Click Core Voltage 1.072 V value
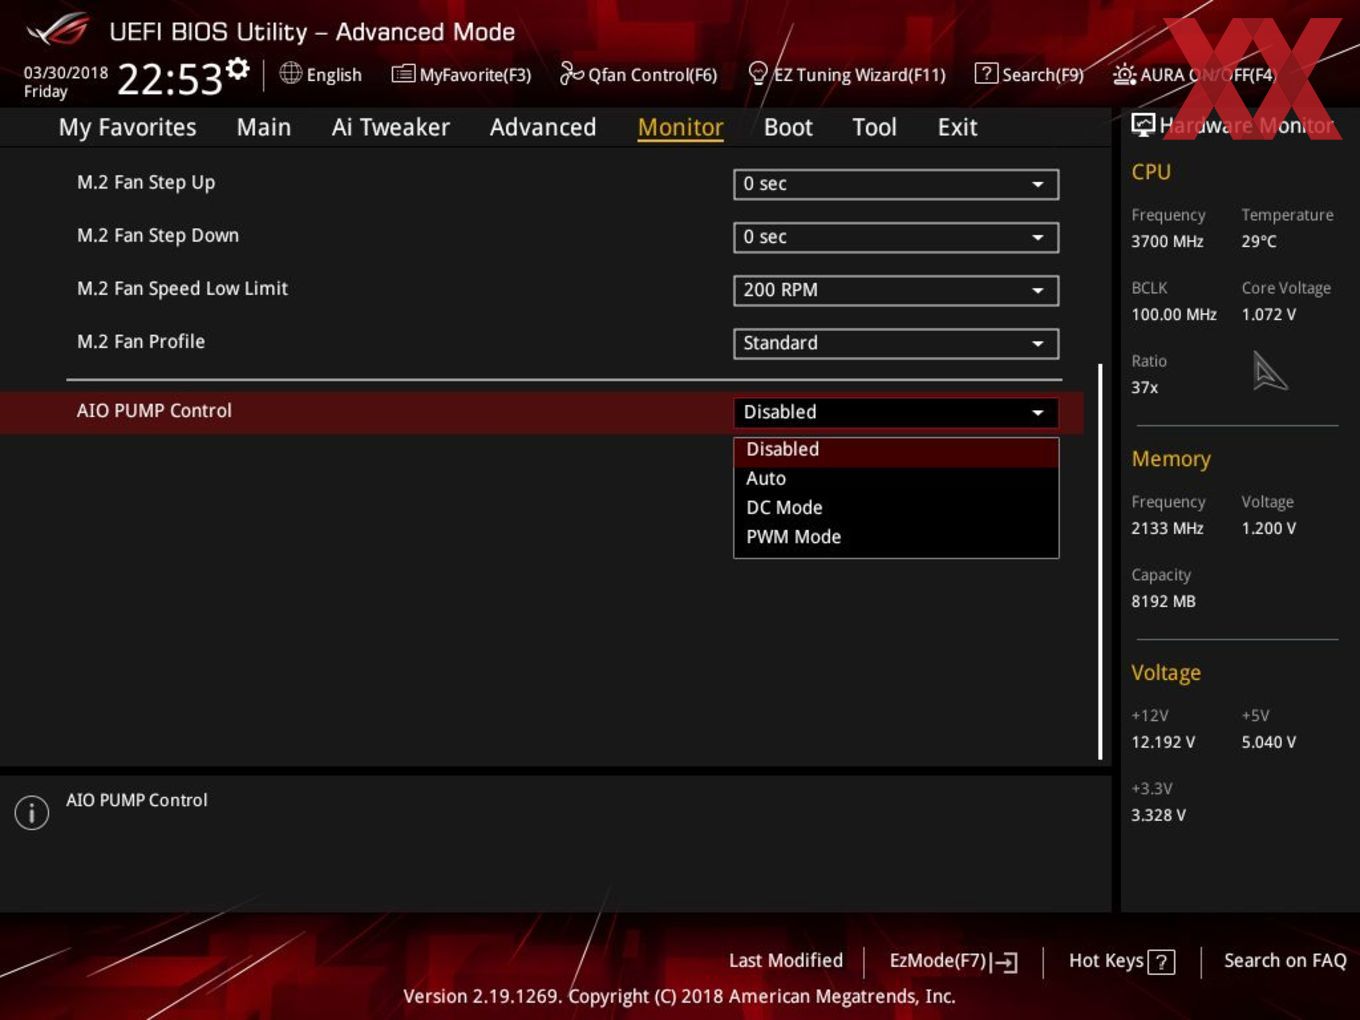Screen dimensions: 1360x1020 (1268, 314)
